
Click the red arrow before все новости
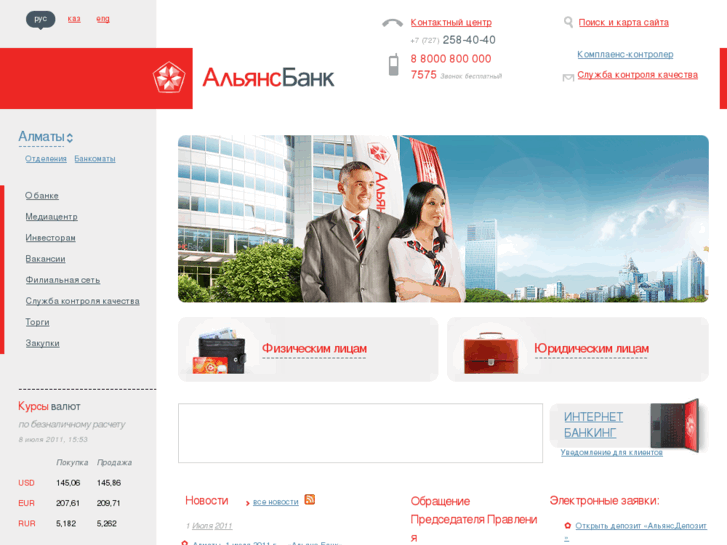[x=248, y=503]
